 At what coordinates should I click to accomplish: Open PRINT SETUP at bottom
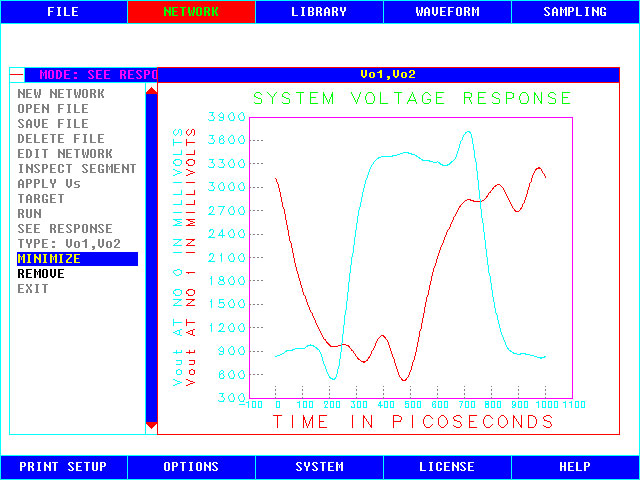tap(63, 467)
